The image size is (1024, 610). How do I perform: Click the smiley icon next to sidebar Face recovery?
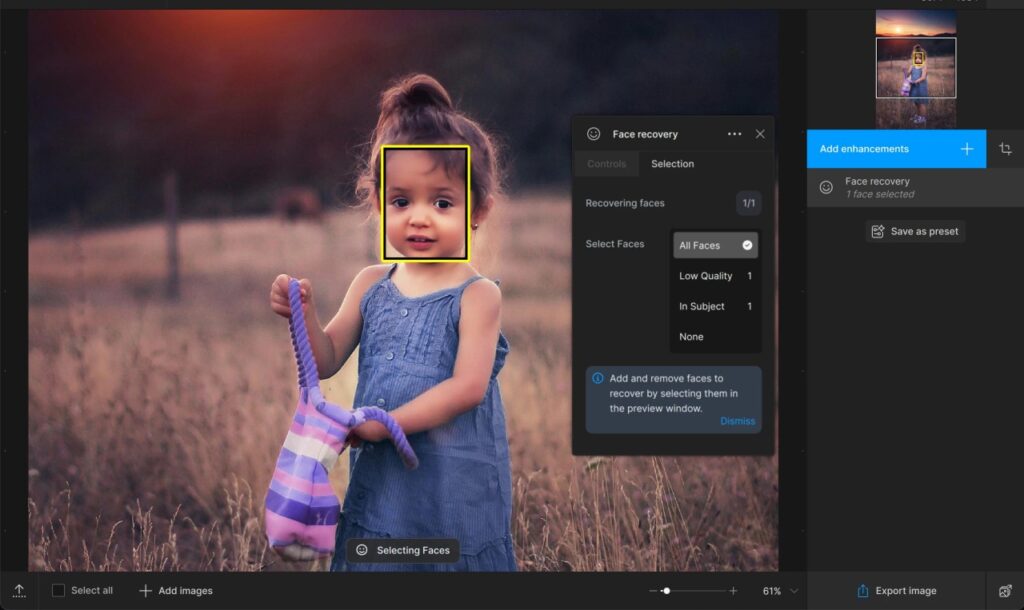point(826,187)
